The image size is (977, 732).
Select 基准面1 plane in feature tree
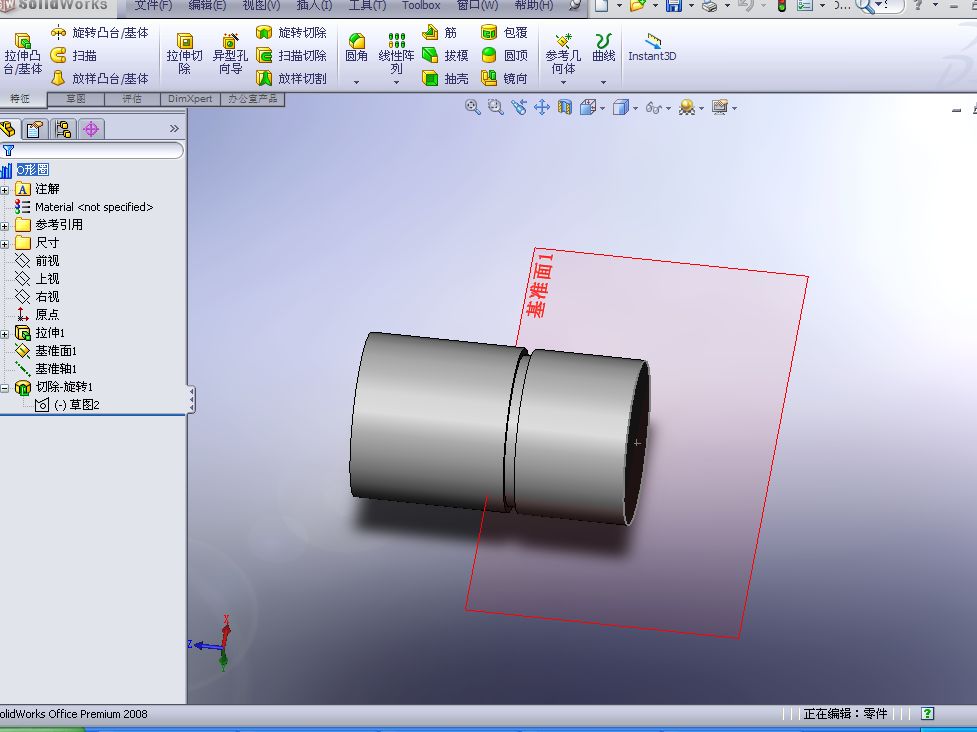pos(46,351)
